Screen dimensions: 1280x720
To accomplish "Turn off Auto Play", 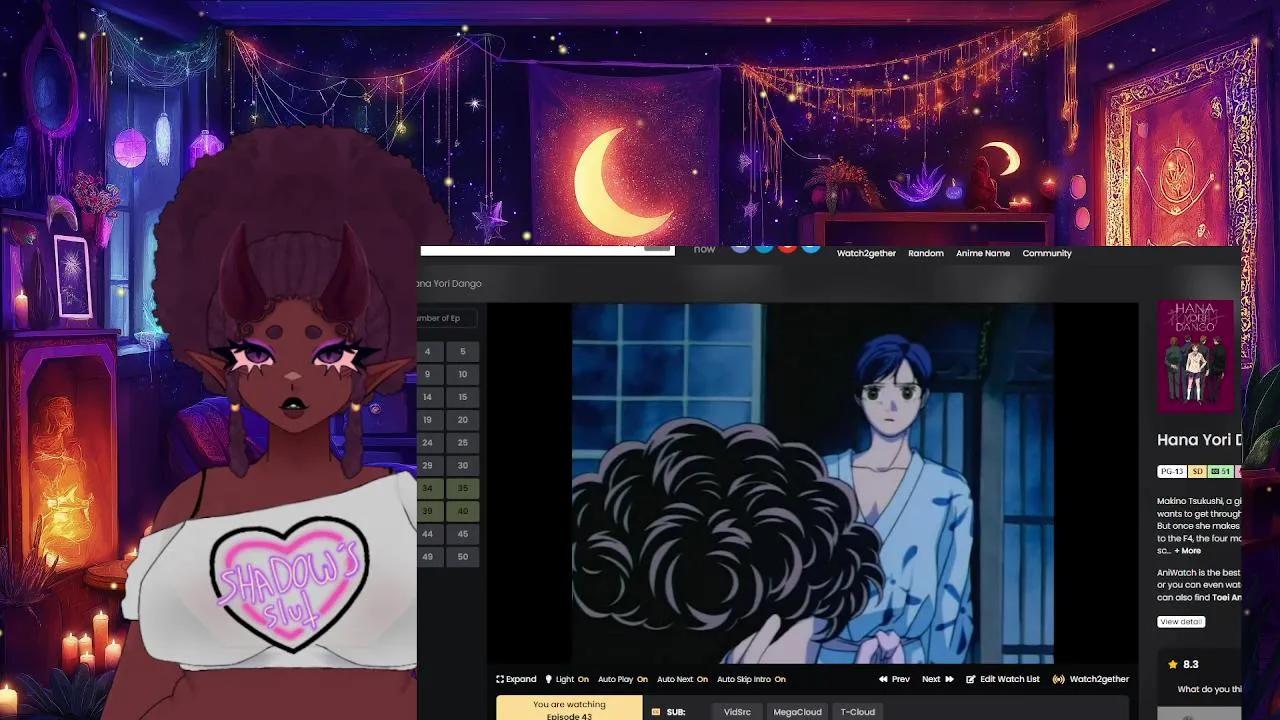I will [641, 679].
